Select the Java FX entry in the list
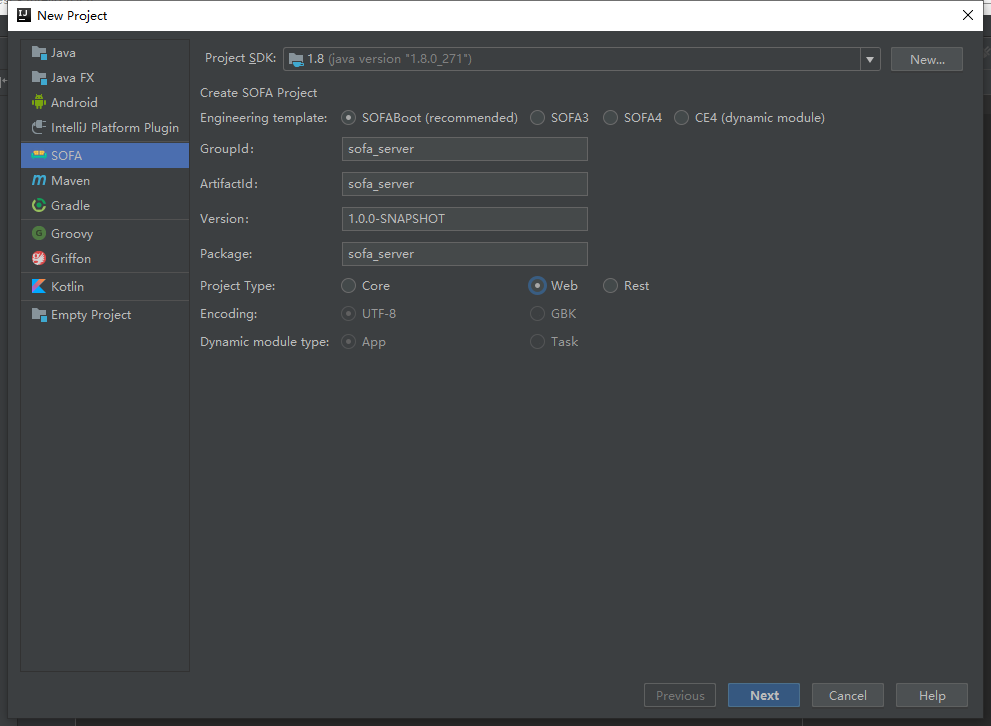 105,78
